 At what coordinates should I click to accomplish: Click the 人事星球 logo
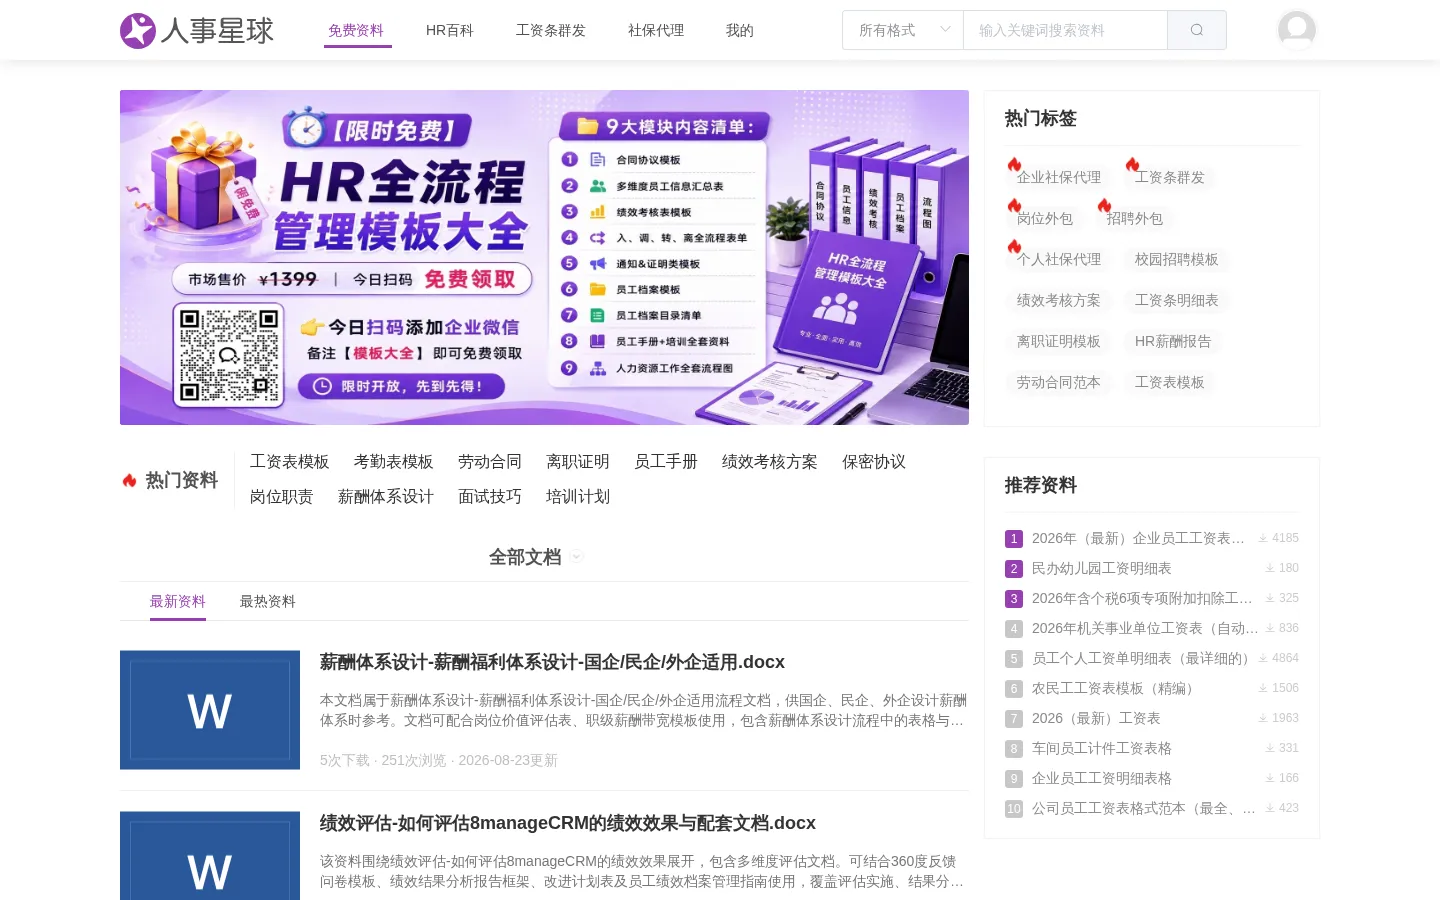(197, 30)
